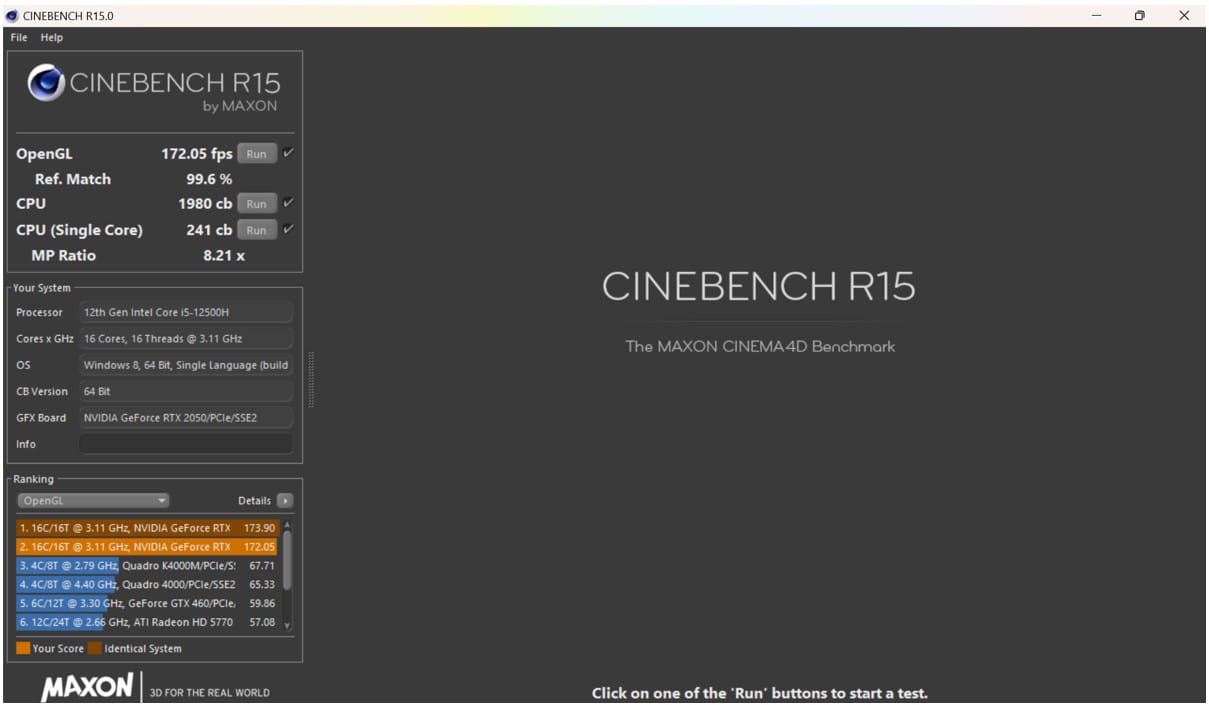Click the ranking list scroll-down arrow
Viewport: 1209px width, 705px height.
[288, 626]
